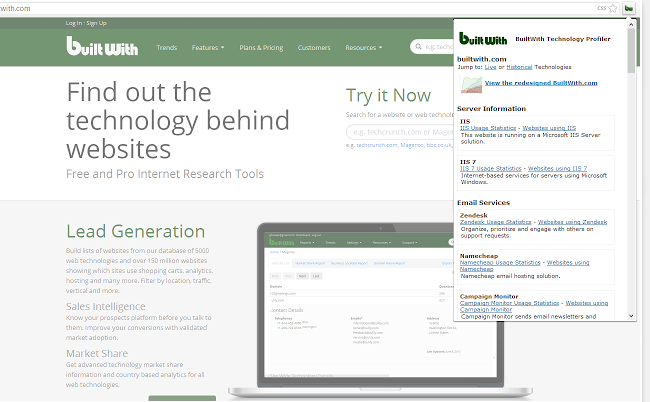The width and height of the screenshot is (650, 402).
Task: Bookmark this page with the star icon
Action: pos(612,7)
